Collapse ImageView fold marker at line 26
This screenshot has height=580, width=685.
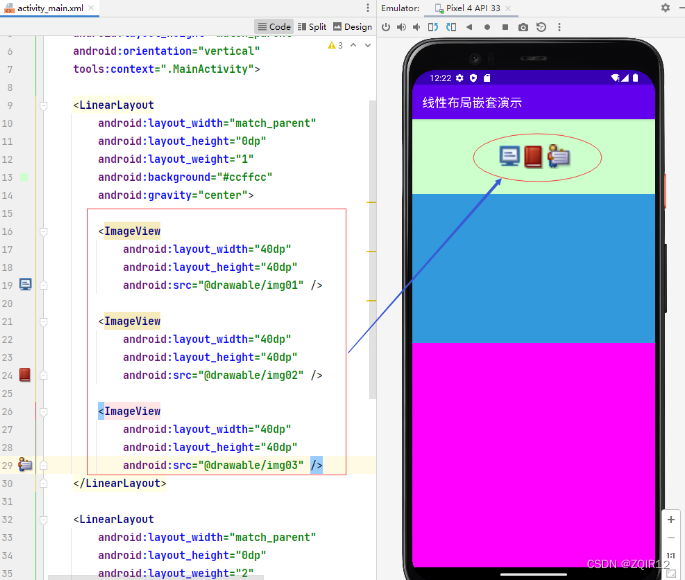pos(43,412)
